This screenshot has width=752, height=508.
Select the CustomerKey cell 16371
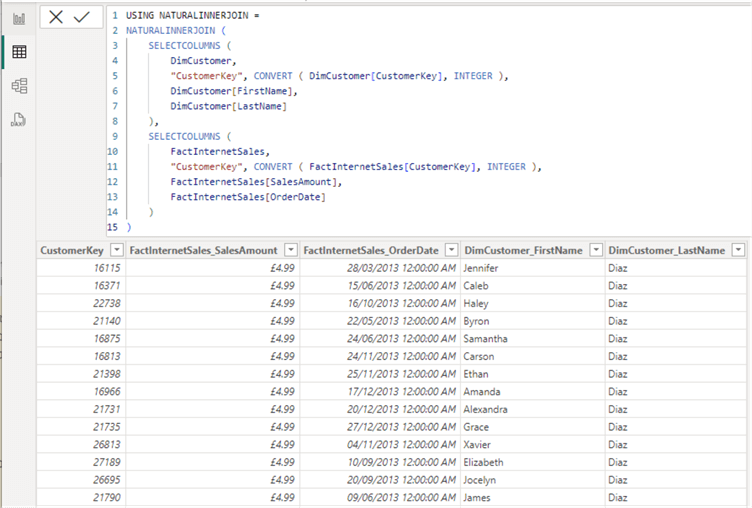pos(81,285)
